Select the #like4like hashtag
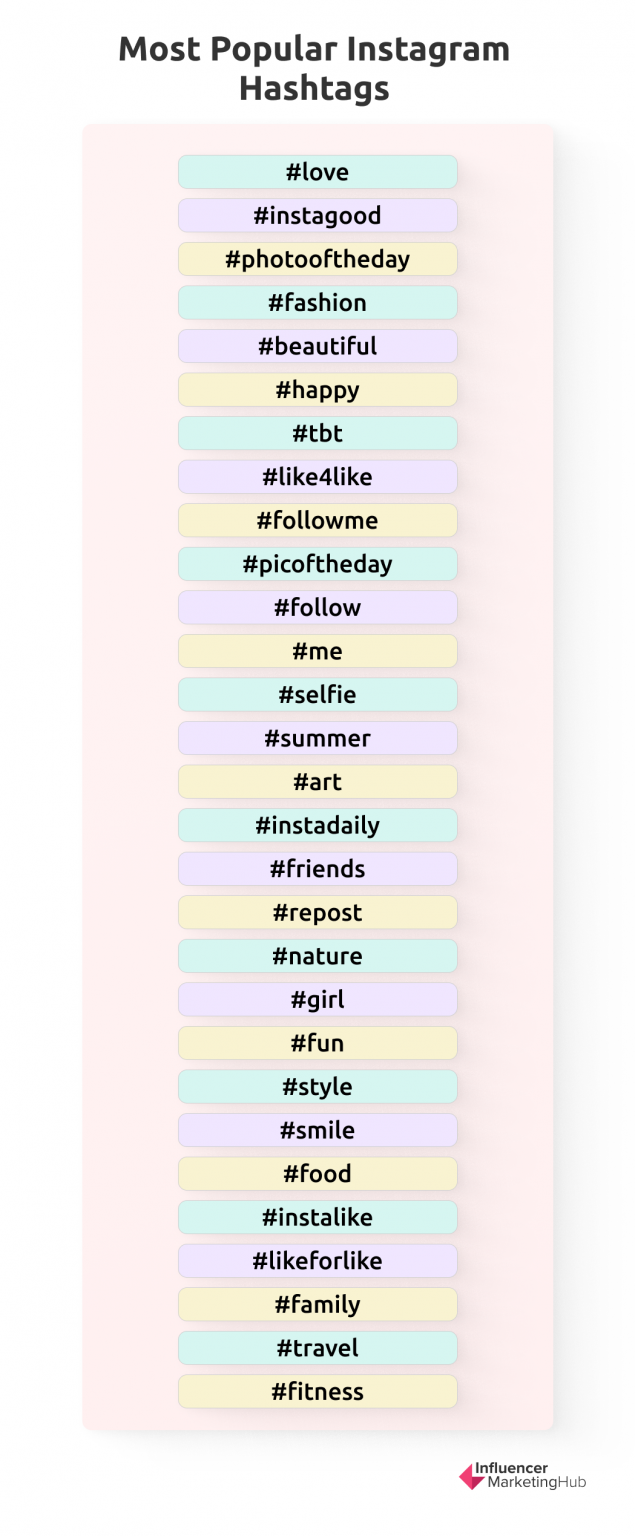The image size is (635, 1536). click(317, 476)
